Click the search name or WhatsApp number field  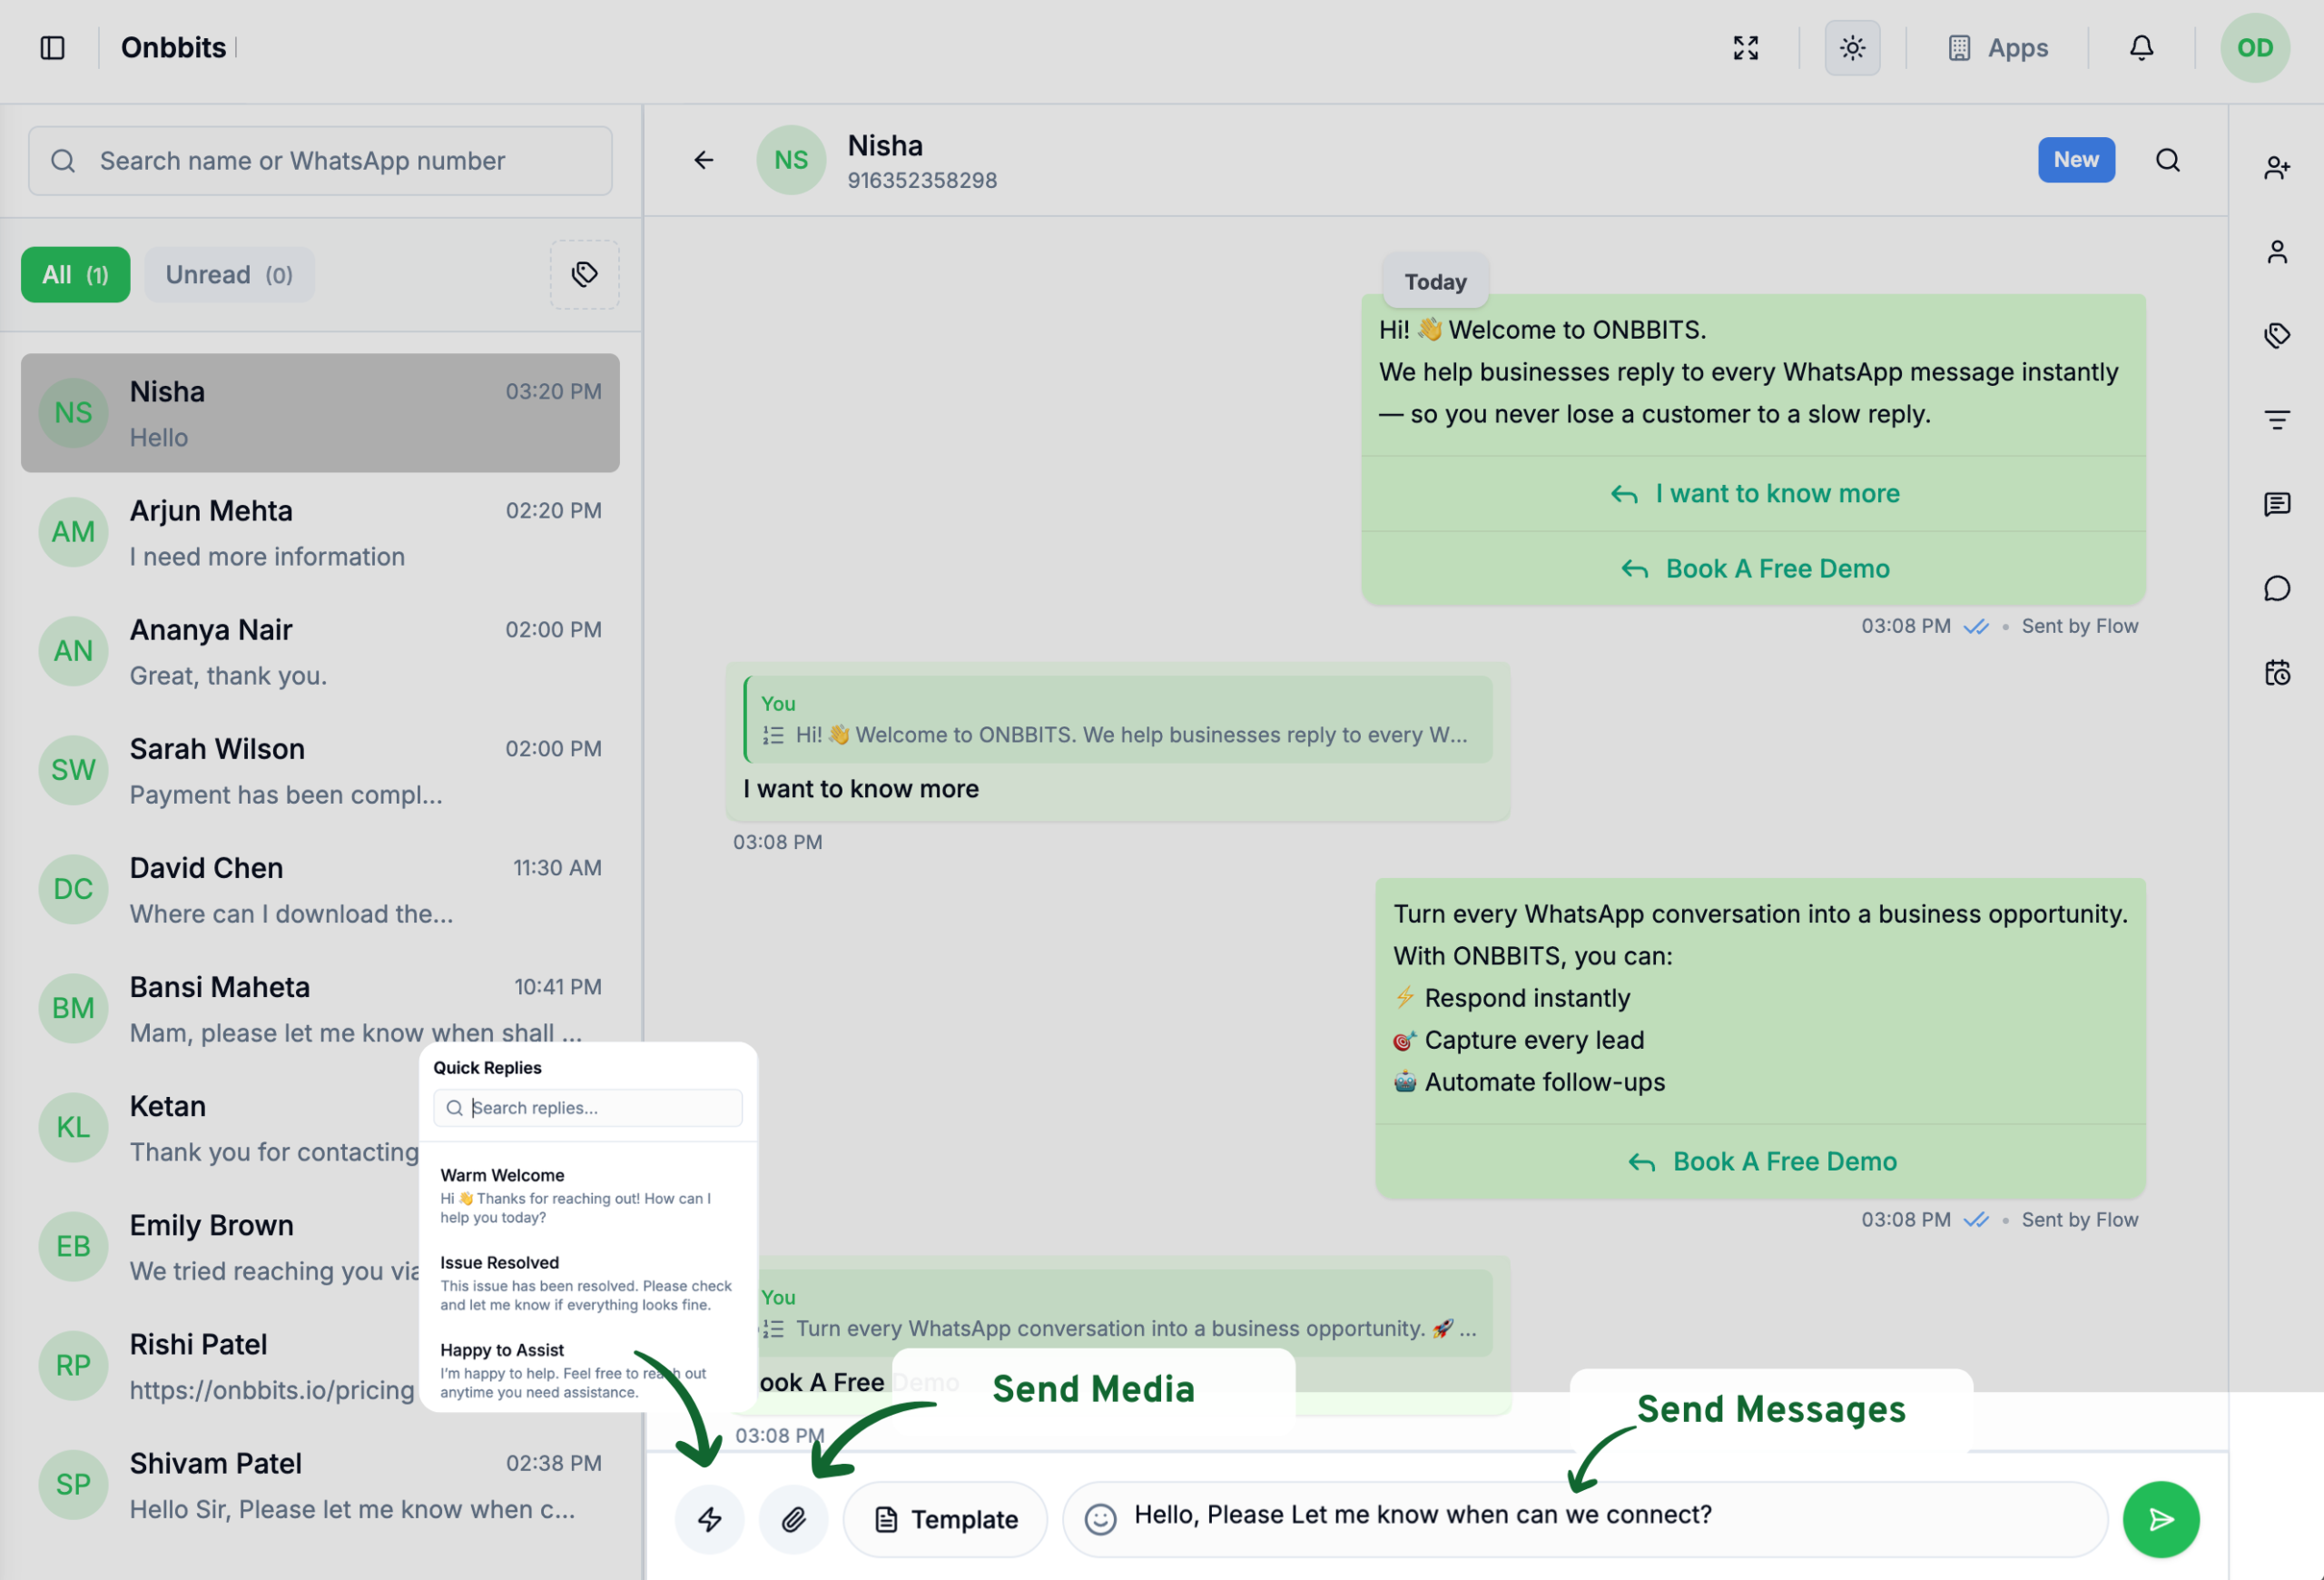tap(320, 161)
